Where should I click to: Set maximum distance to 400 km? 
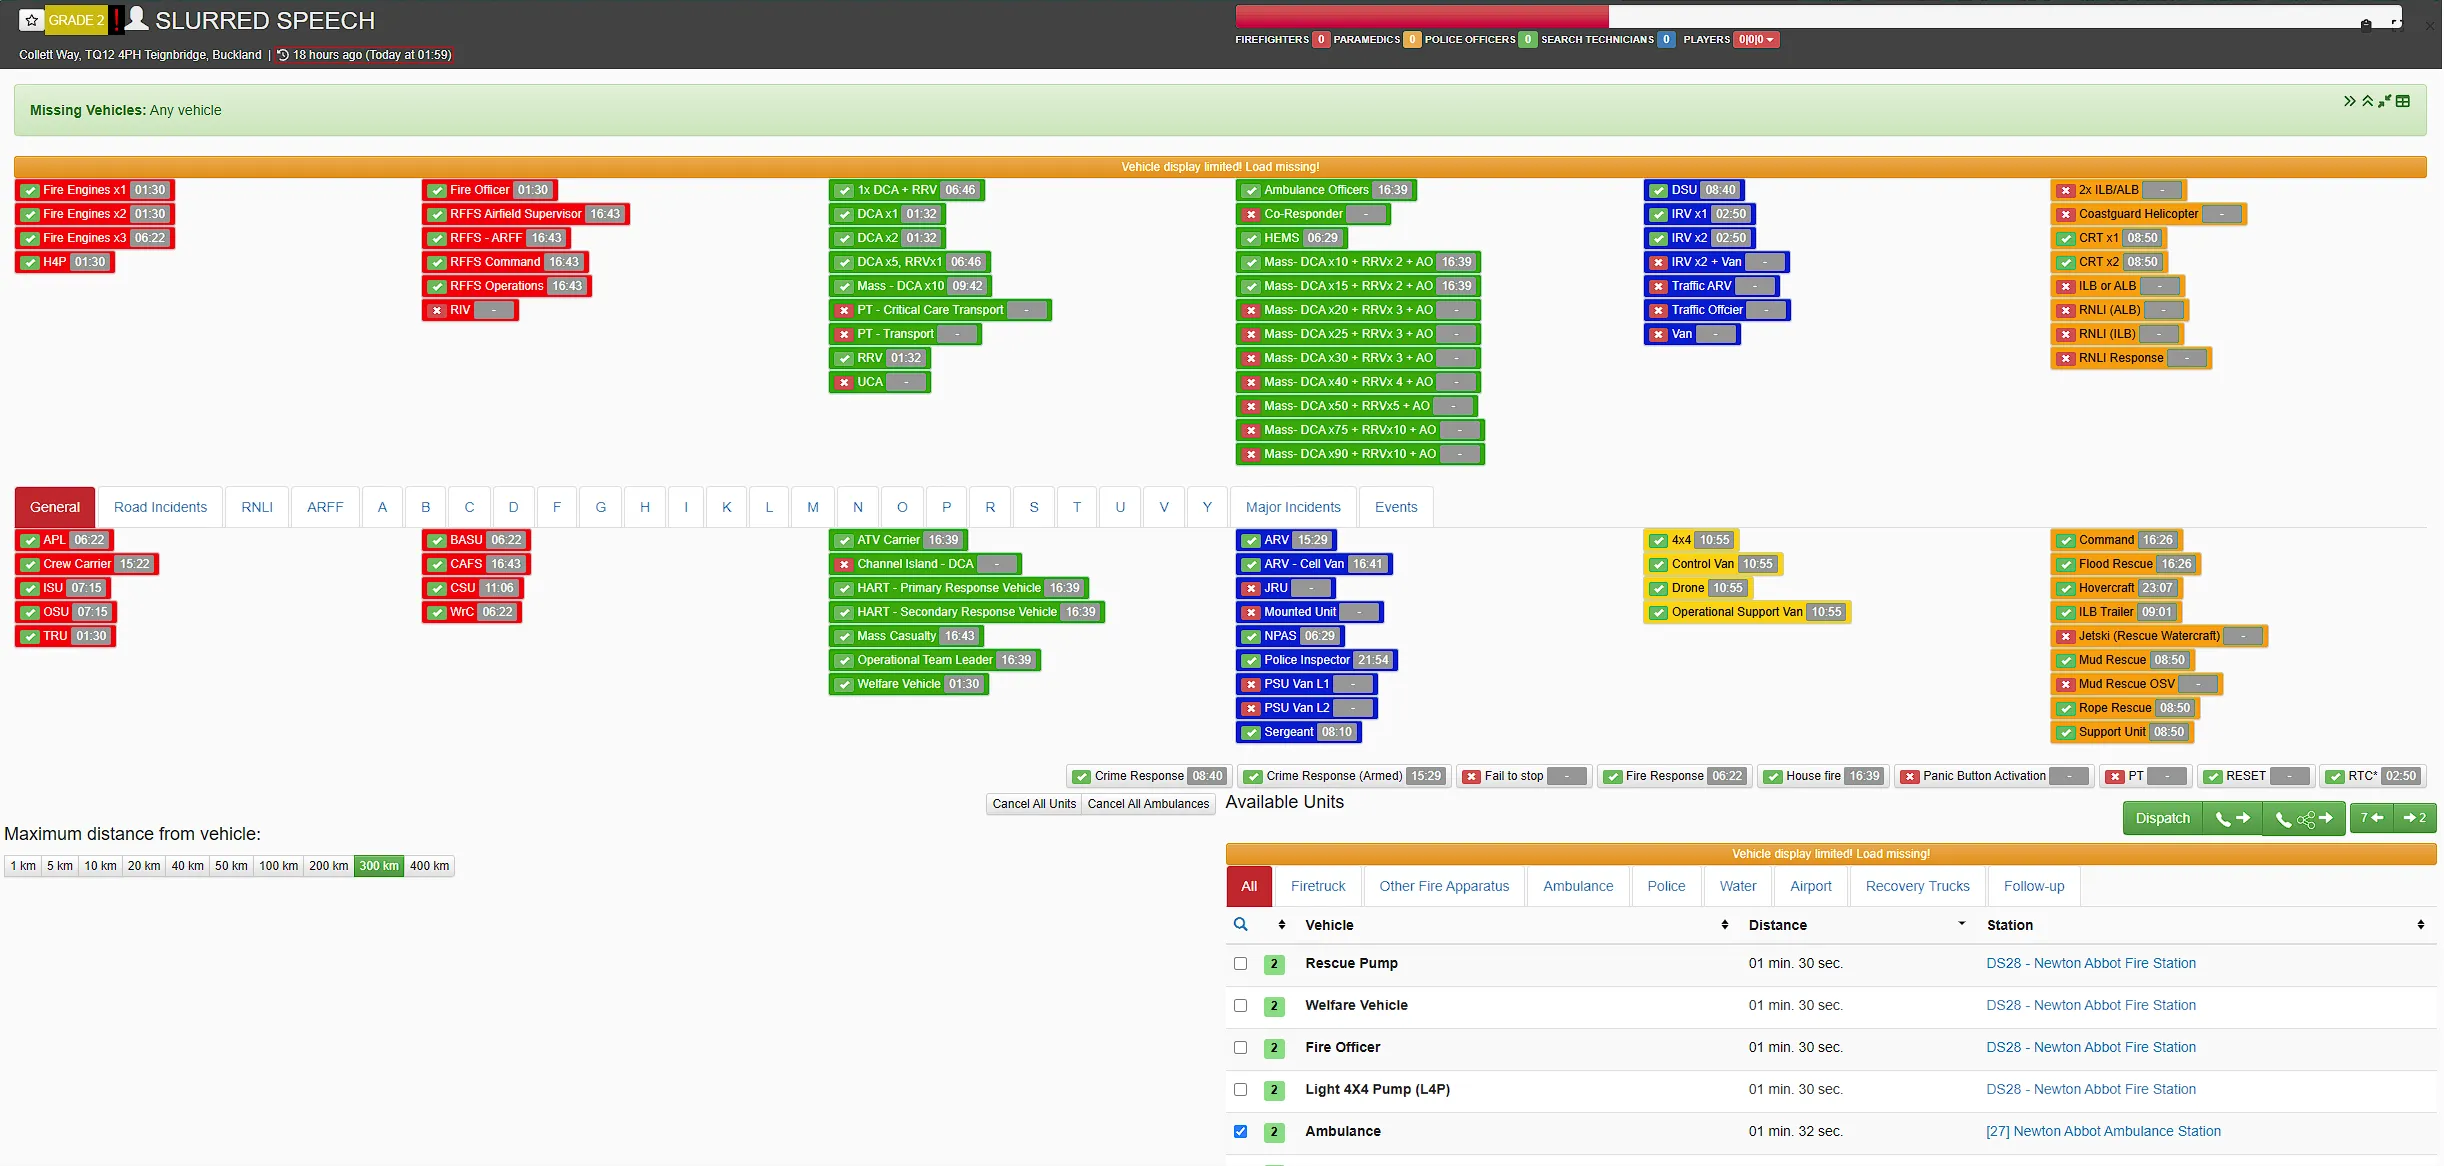(429, 866)
